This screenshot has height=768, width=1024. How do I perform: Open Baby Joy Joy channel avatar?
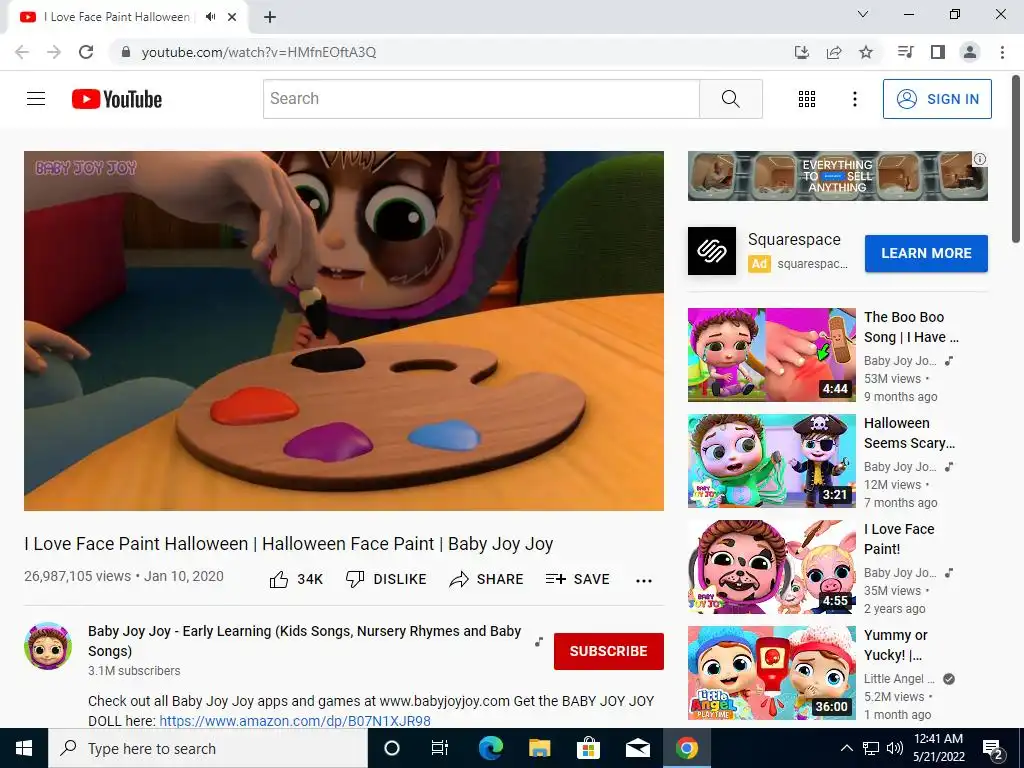pyautogui.click(x=48, y=646)
